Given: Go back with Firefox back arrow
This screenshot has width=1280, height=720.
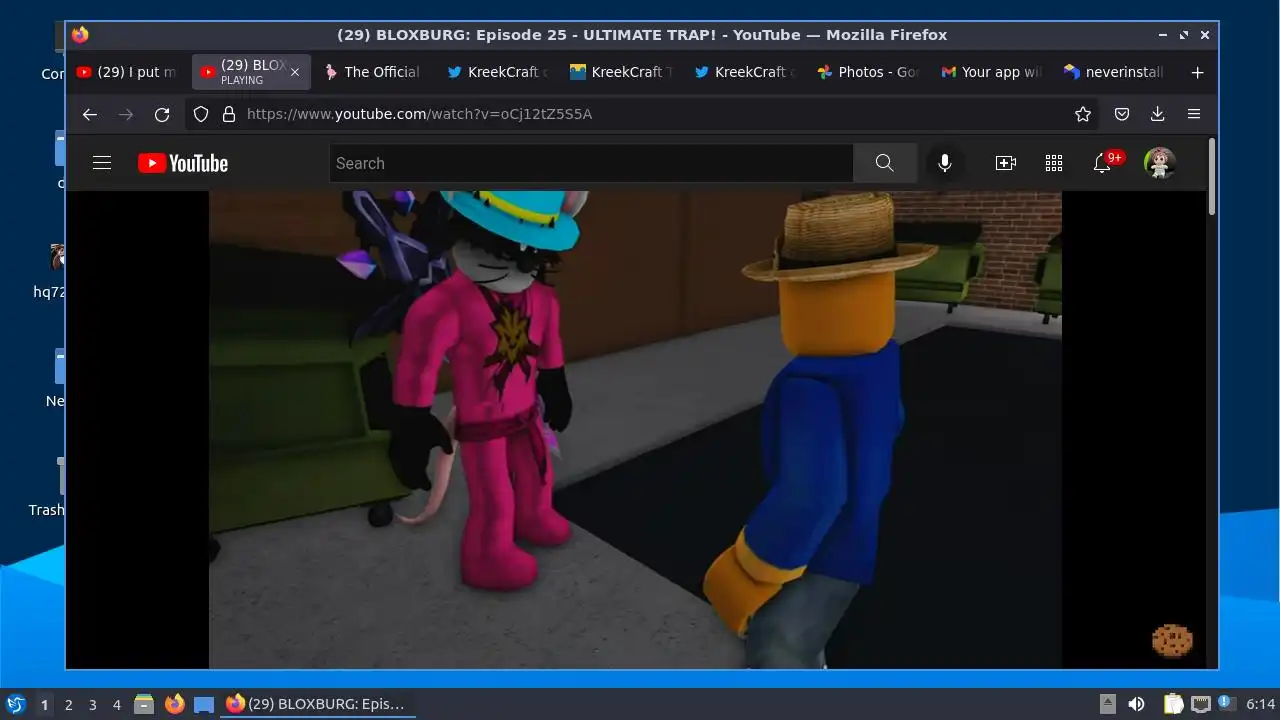Looking at the screenshot, I should [90, 114].
